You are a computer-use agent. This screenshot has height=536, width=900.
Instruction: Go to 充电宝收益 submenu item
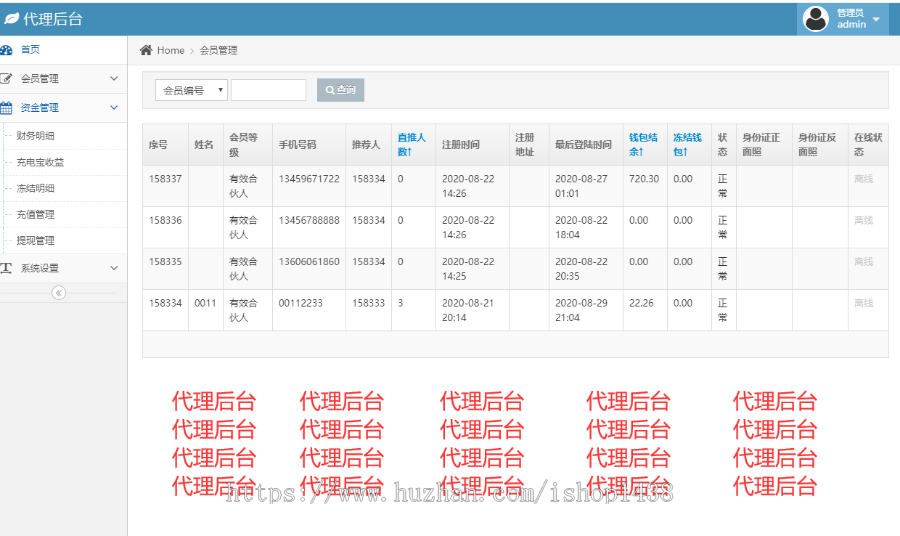pyautogui.click(x=40, y=162)
